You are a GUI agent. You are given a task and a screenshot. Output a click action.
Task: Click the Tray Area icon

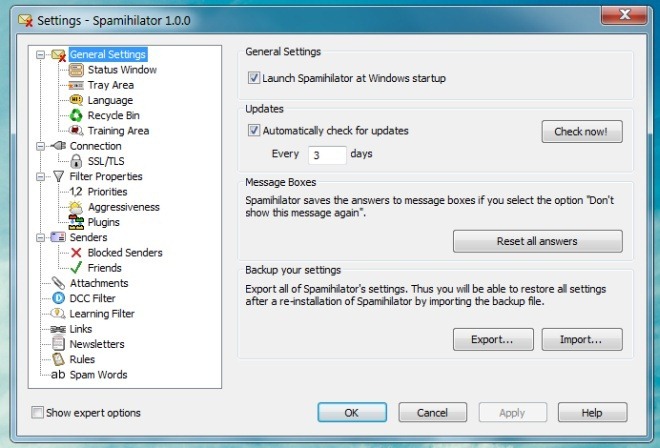pos(76,85)
